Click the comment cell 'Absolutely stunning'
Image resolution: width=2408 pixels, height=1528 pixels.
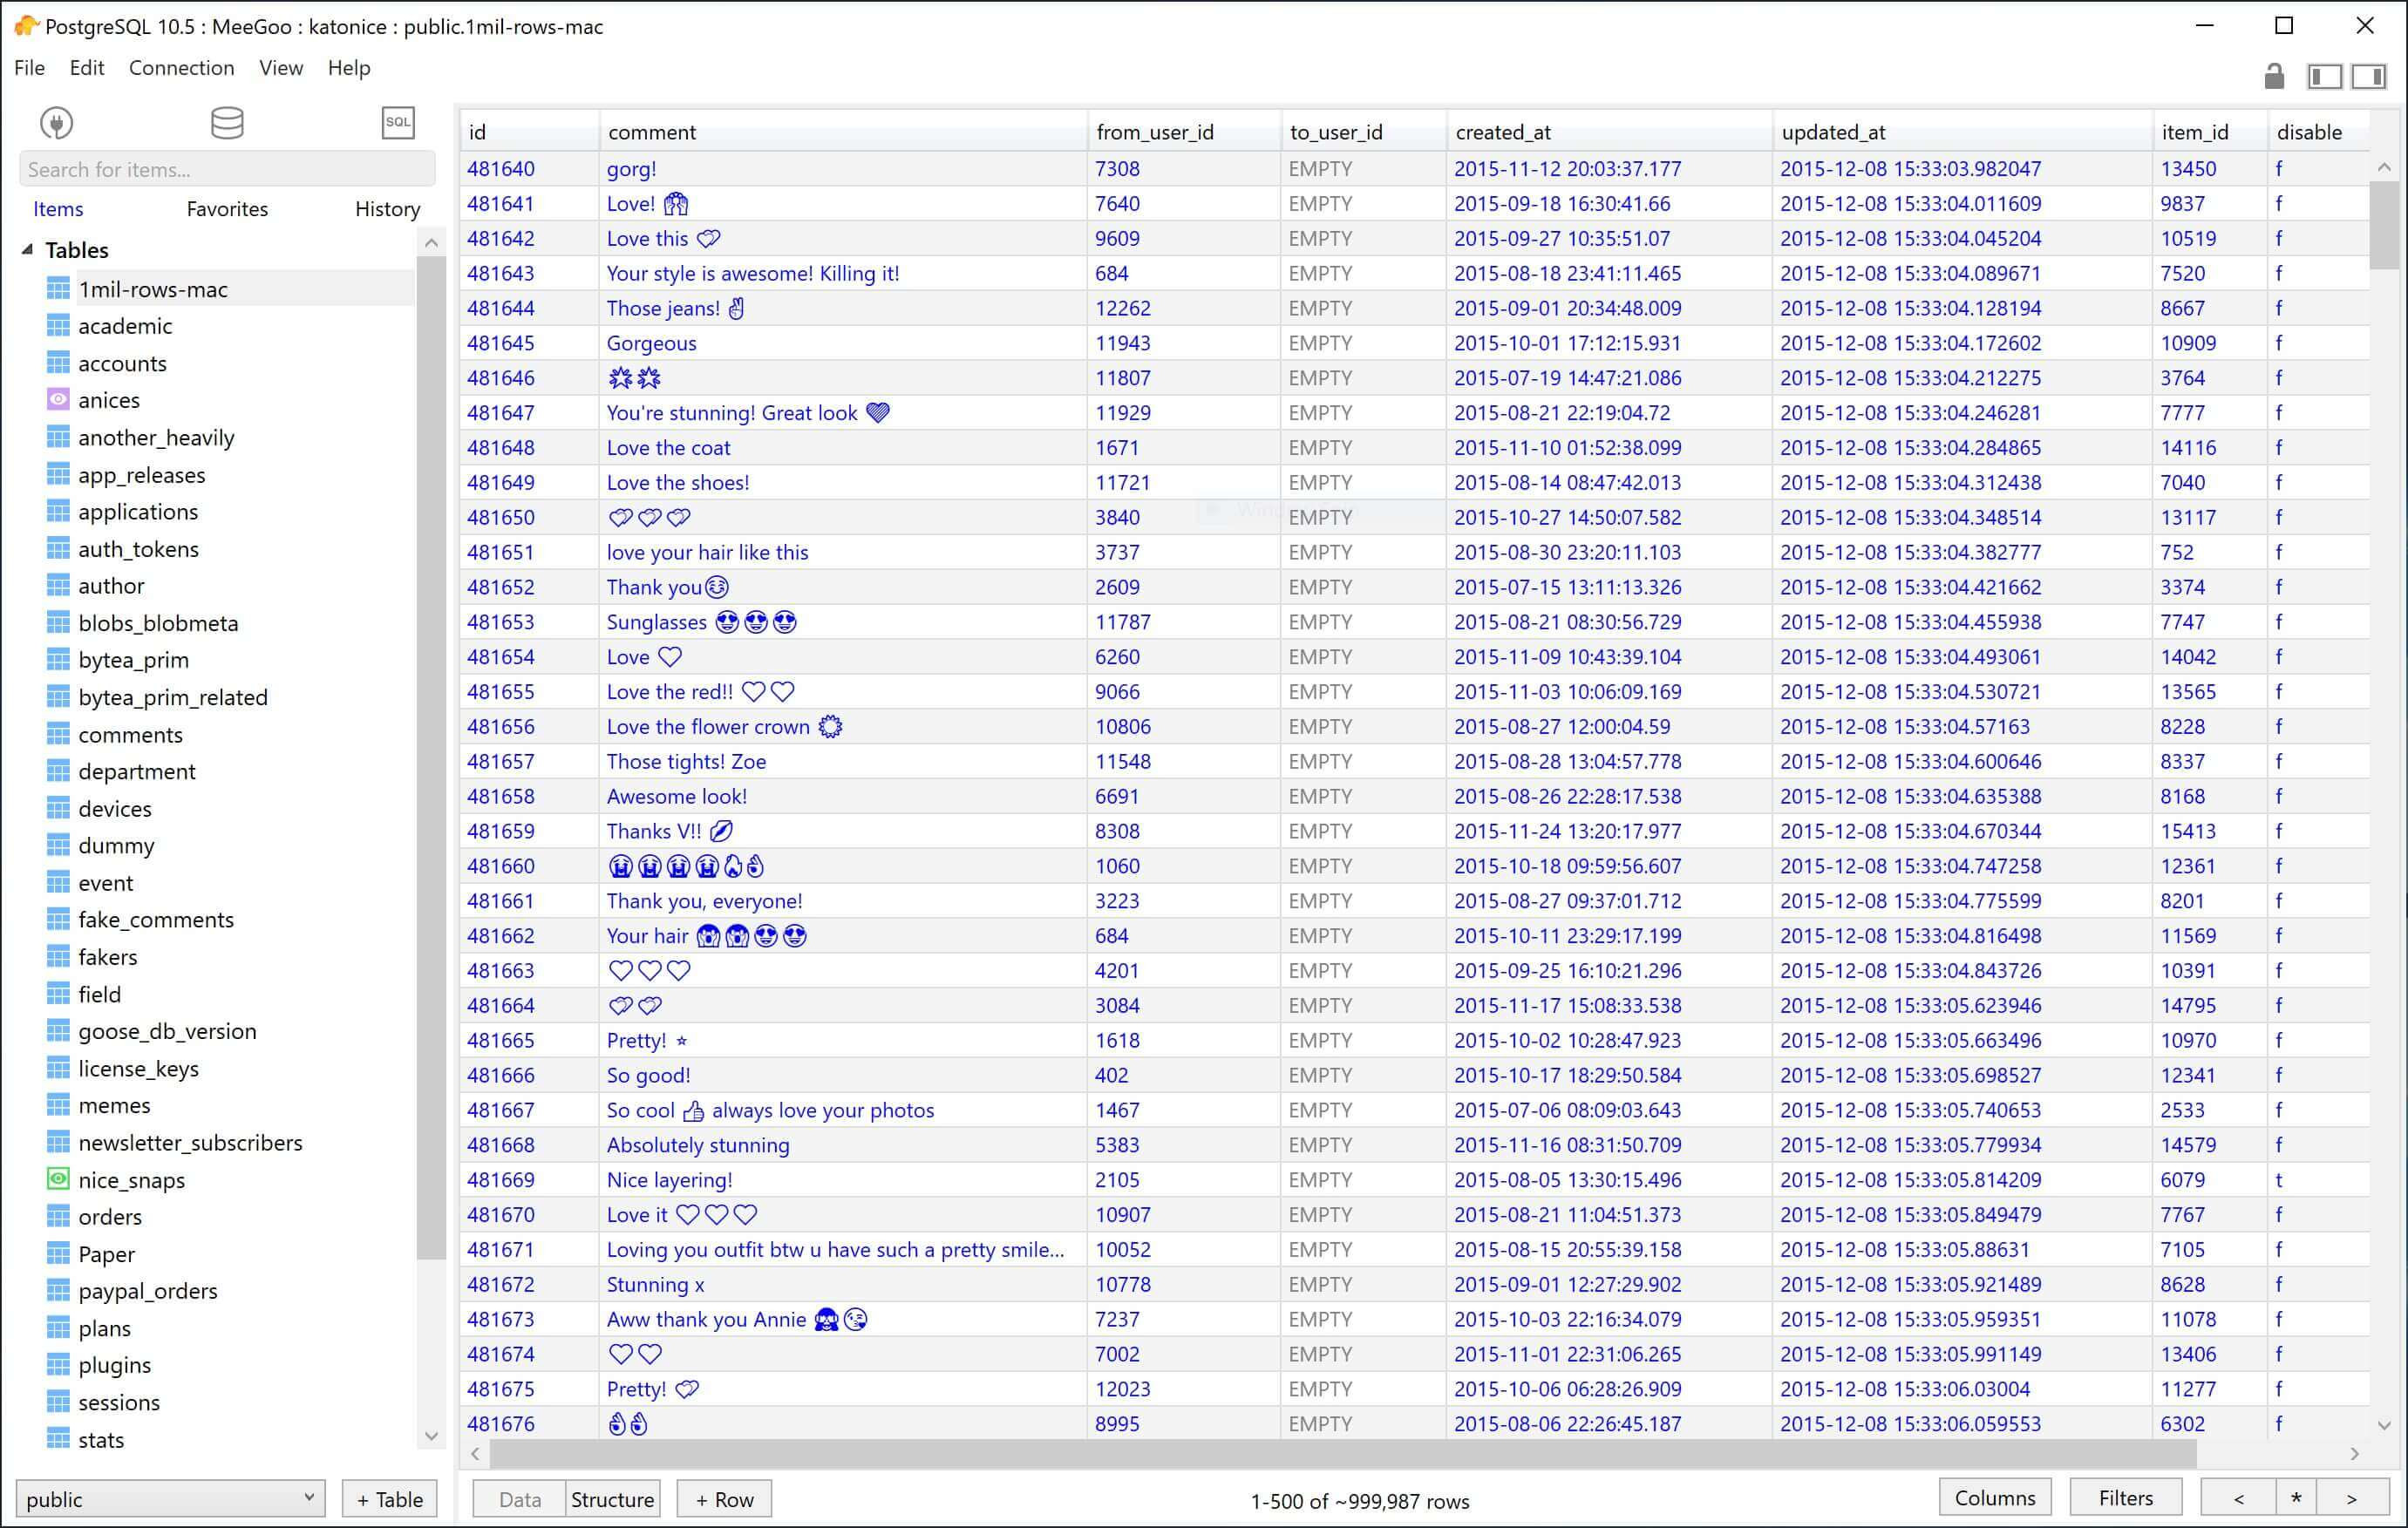[x=843, y=1144]
